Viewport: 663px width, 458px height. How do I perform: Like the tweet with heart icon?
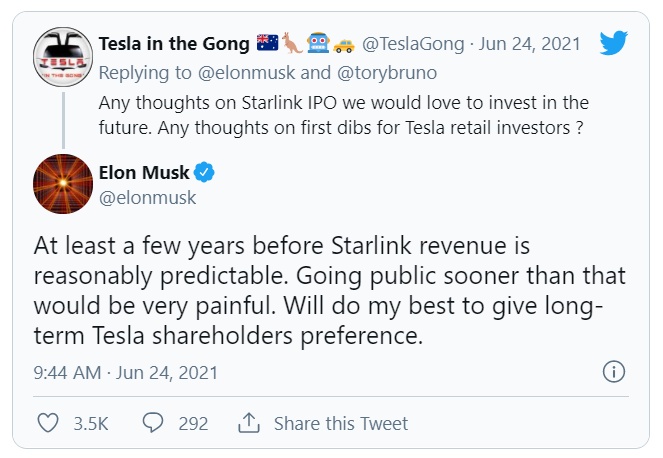point(48,424)
